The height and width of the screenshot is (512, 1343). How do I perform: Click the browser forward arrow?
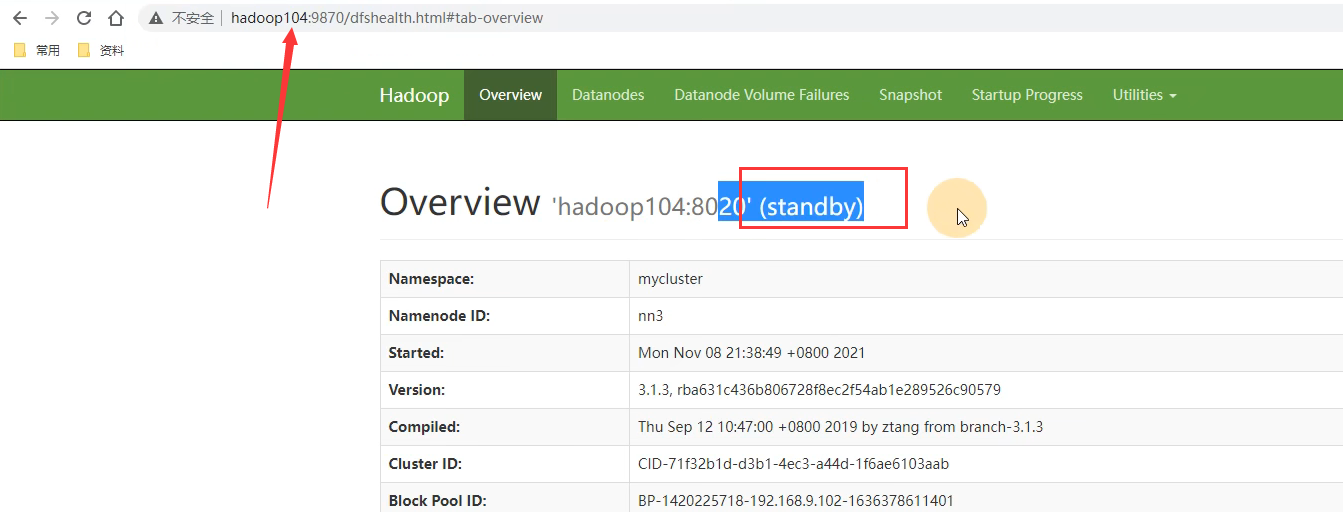click(x=52, y=18)
